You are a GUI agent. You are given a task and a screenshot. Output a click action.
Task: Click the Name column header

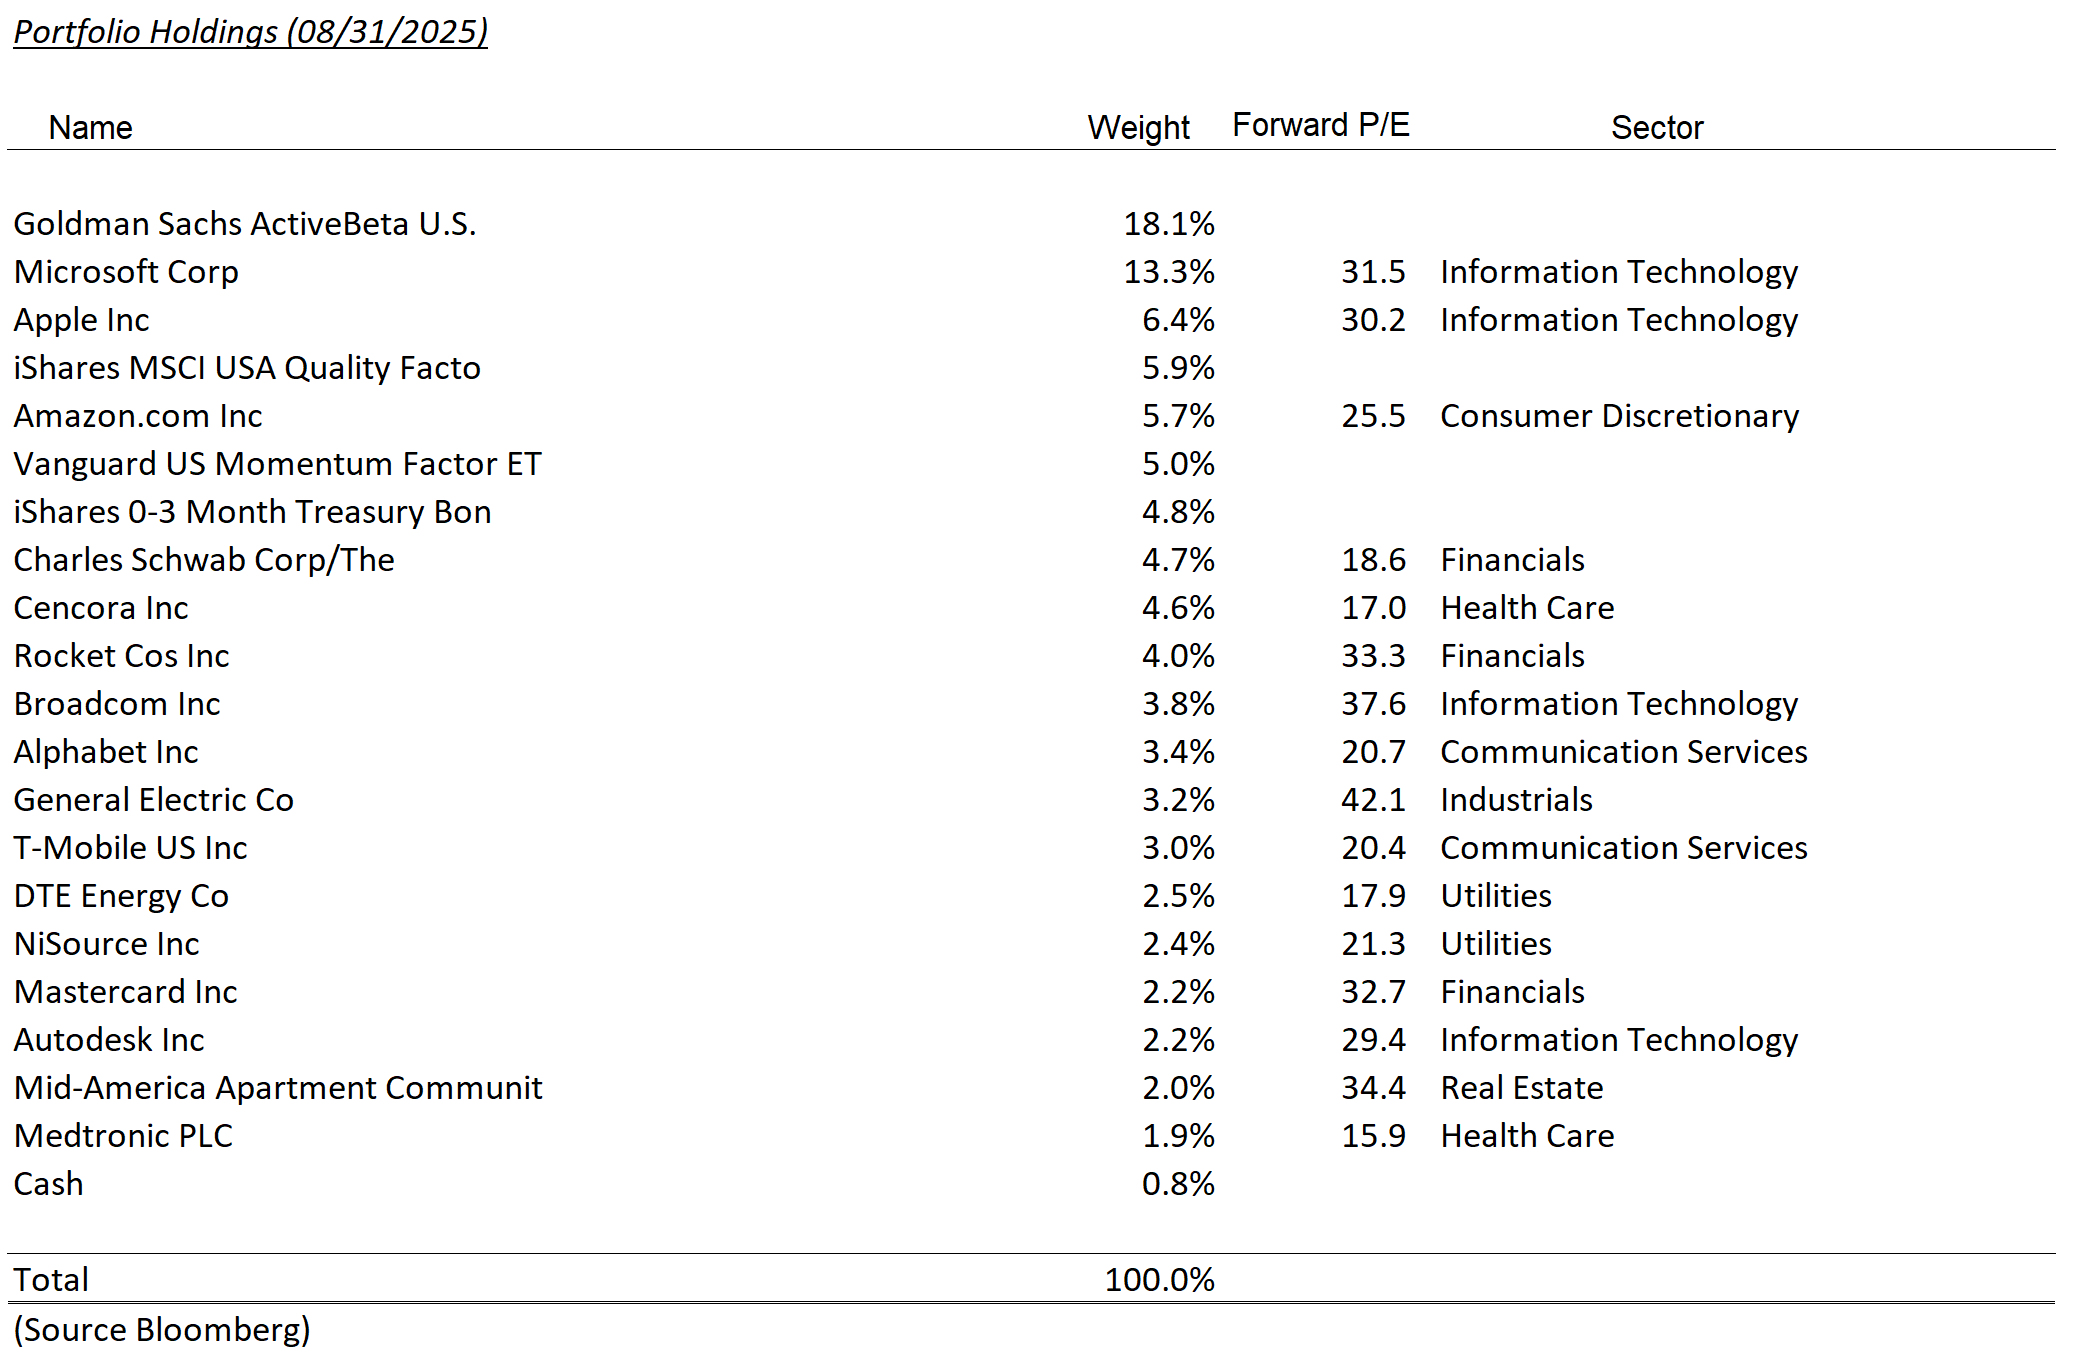(90, 128)
